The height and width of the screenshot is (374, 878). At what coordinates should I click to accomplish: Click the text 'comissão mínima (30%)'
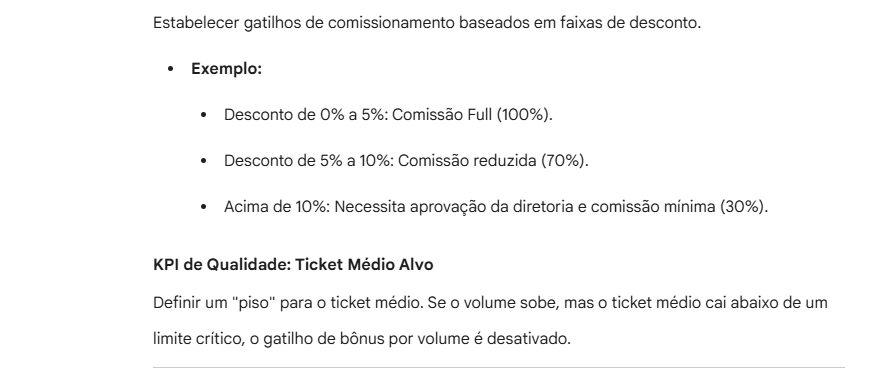[678, 207]
